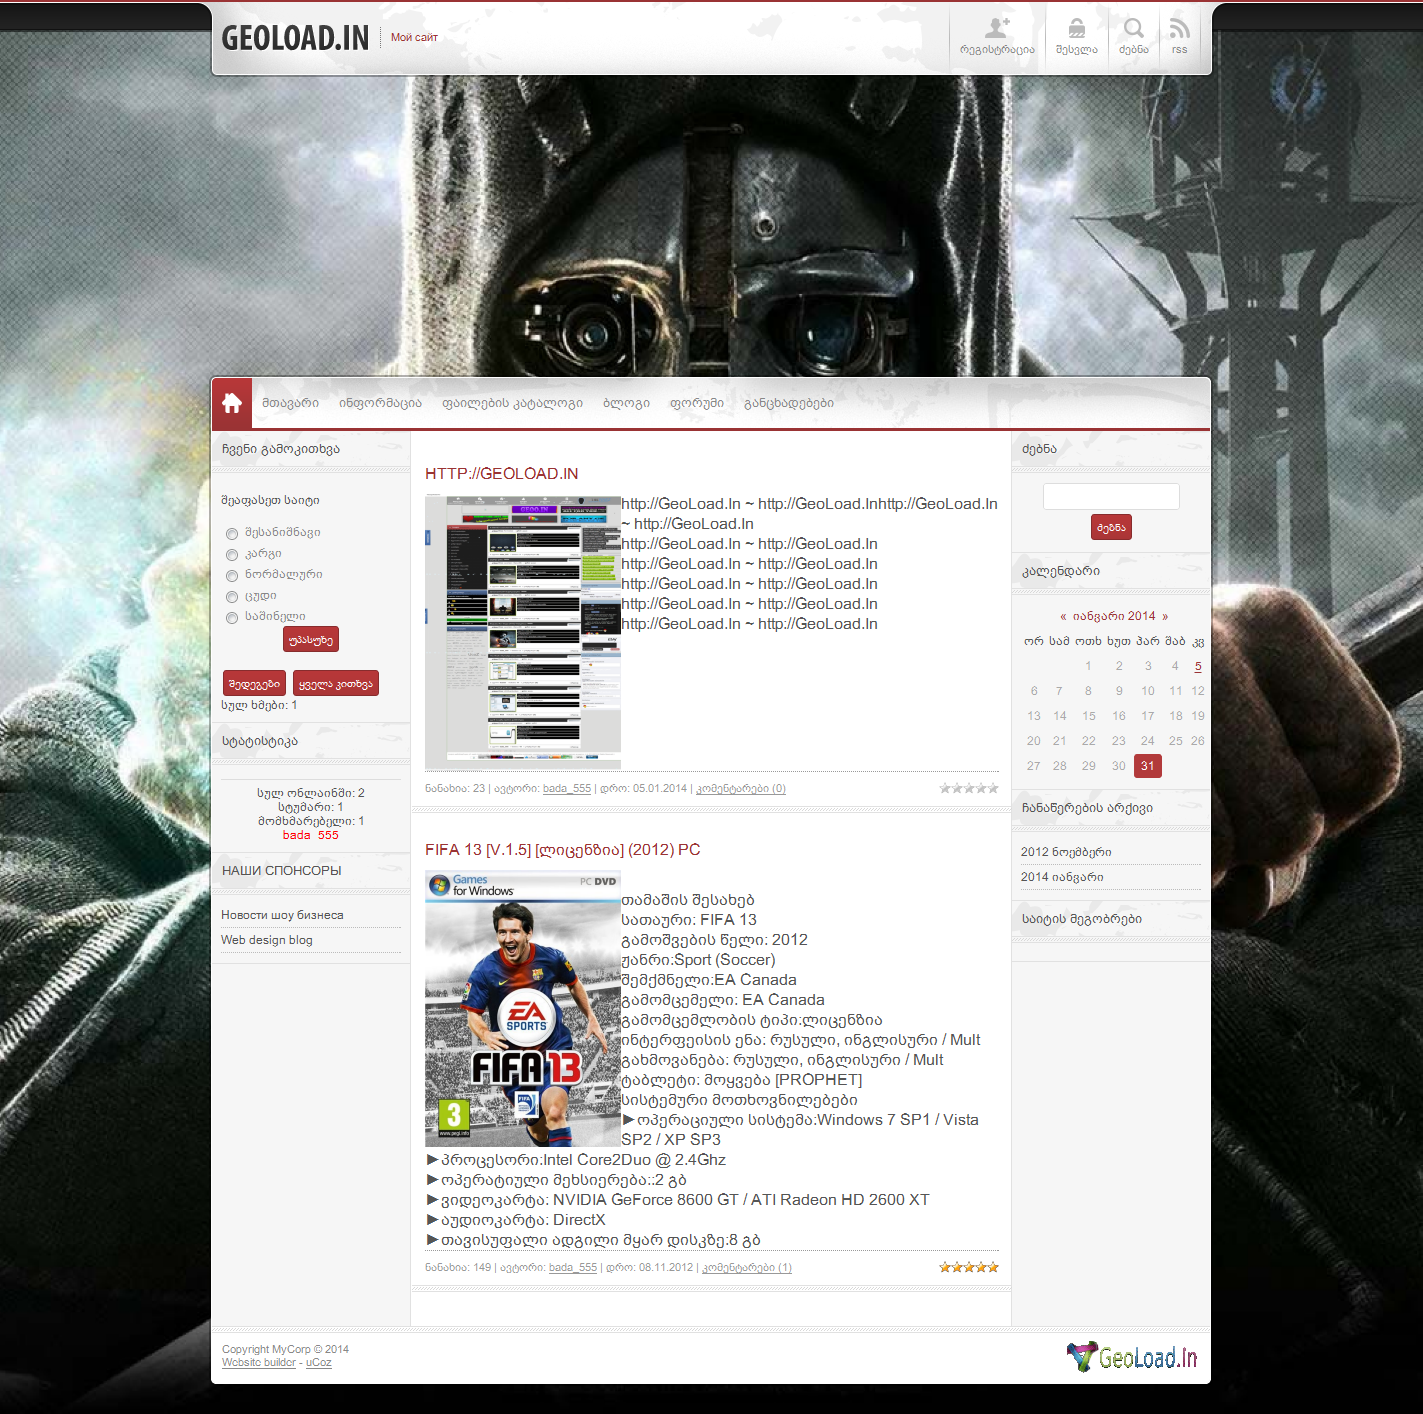The height and width of the screenshot is (1414, 1423).
Task: Open the 'ფორუმი' navigation tab
Action: 696,403
